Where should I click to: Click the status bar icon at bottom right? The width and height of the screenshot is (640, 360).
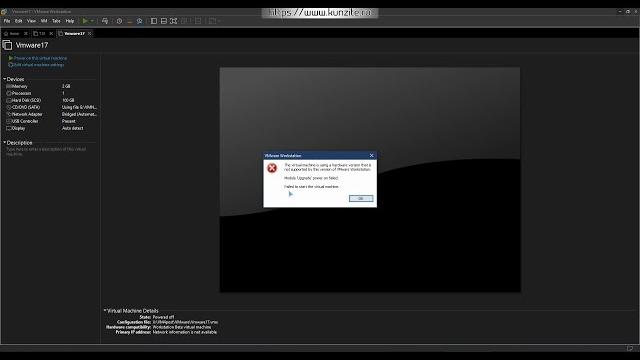630,348
